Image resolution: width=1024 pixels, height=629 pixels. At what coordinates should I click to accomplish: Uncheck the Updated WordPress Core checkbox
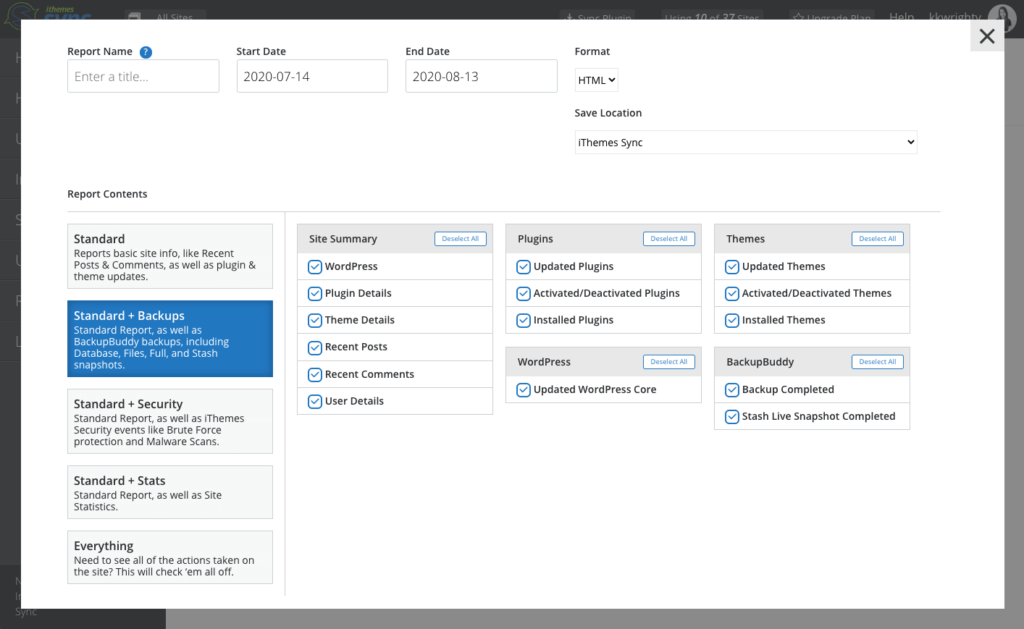[x=523, y=389]
